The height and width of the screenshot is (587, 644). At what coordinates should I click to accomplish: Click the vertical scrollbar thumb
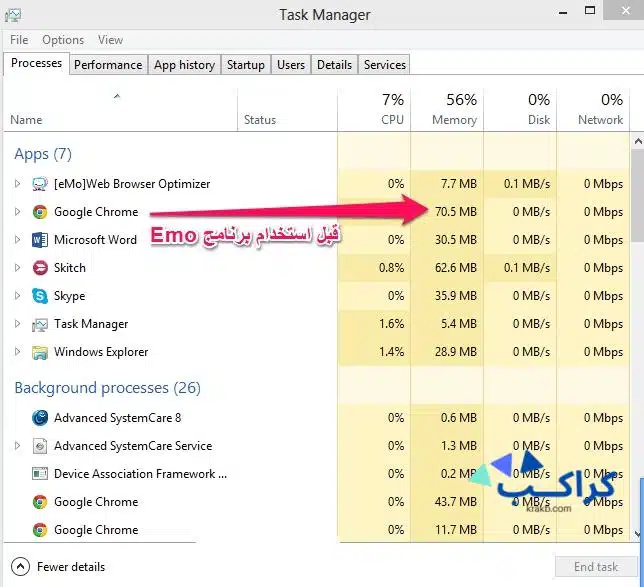tap(638, 194)
